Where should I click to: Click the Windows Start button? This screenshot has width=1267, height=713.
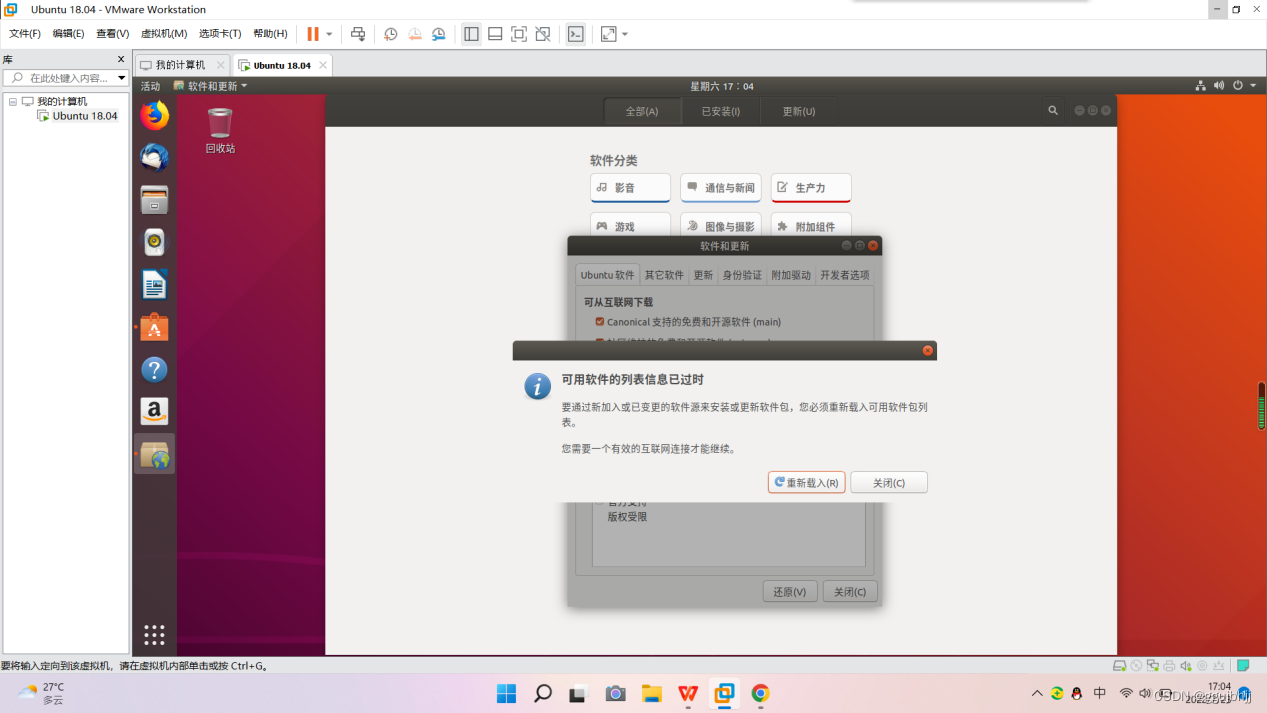point(506,693)
